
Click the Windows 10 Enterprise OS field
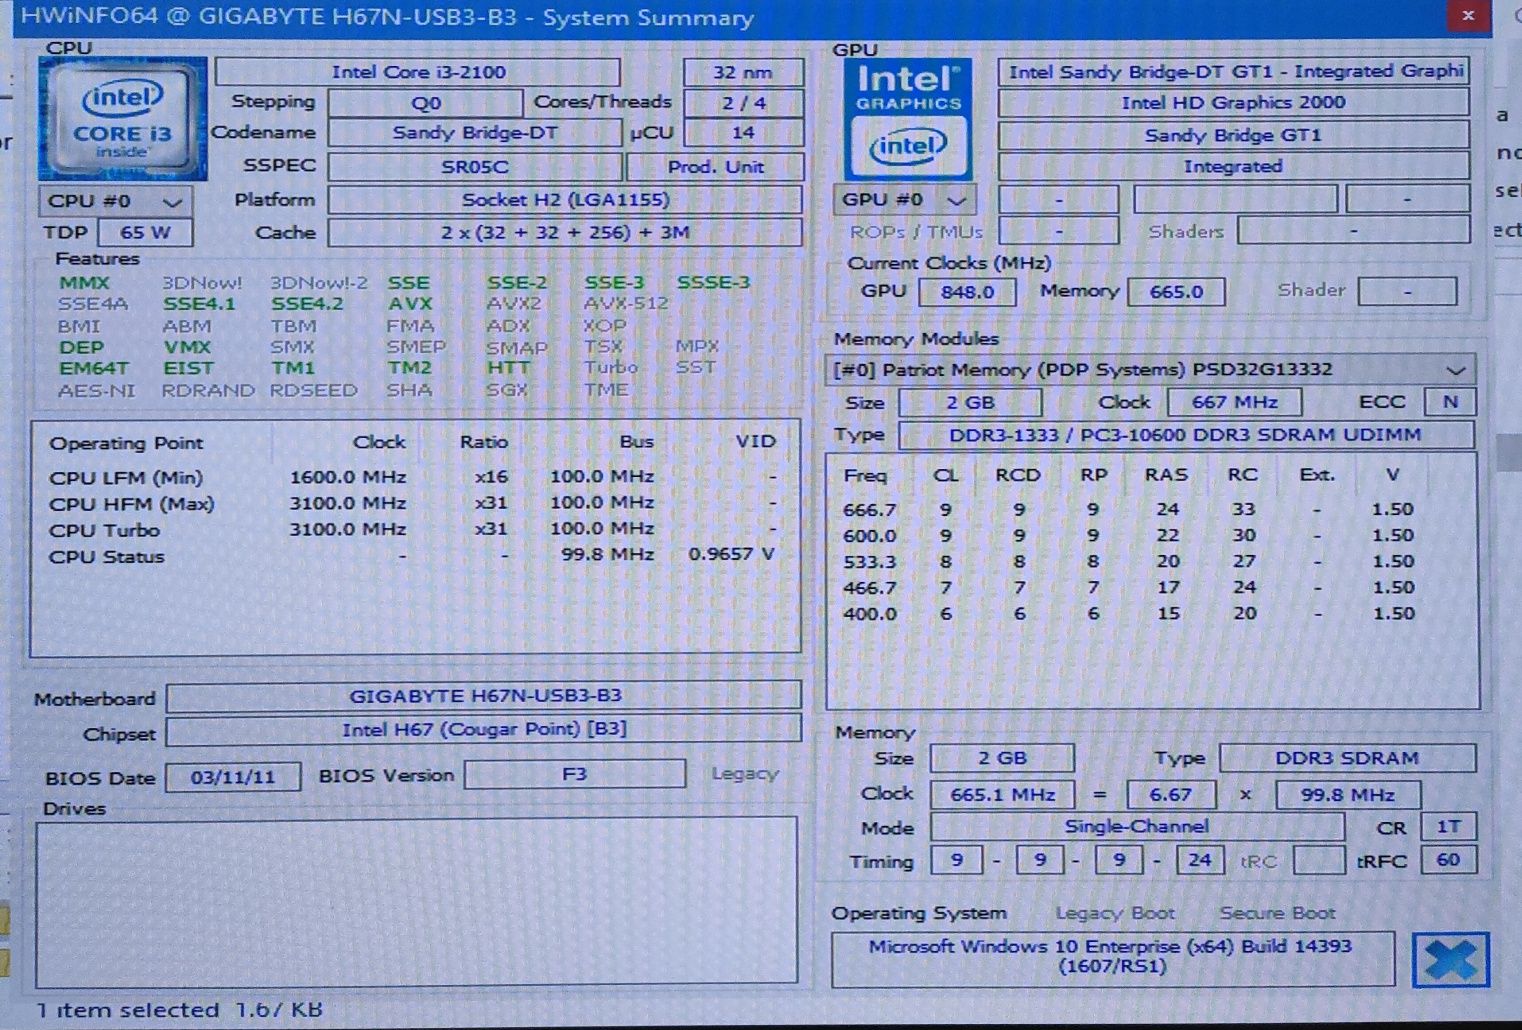tap(1112, 957)
